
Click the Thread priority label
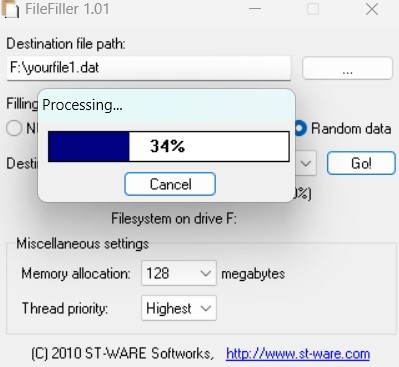(65, 308)
